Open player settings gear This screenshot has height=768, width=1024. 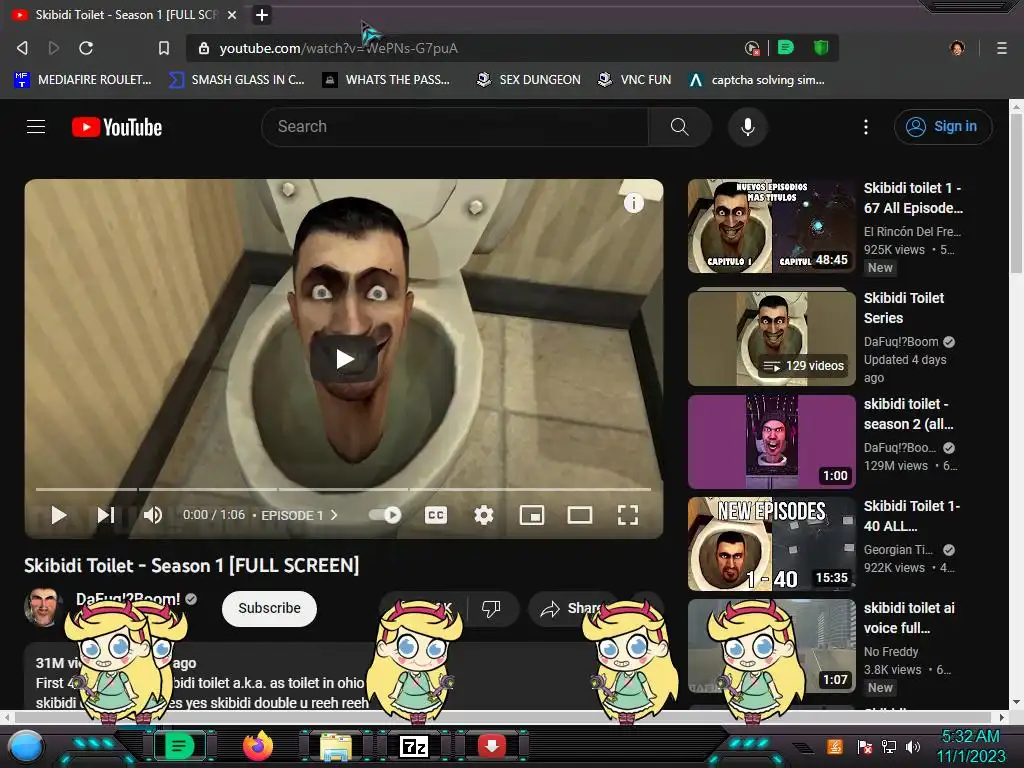point(484,515)
